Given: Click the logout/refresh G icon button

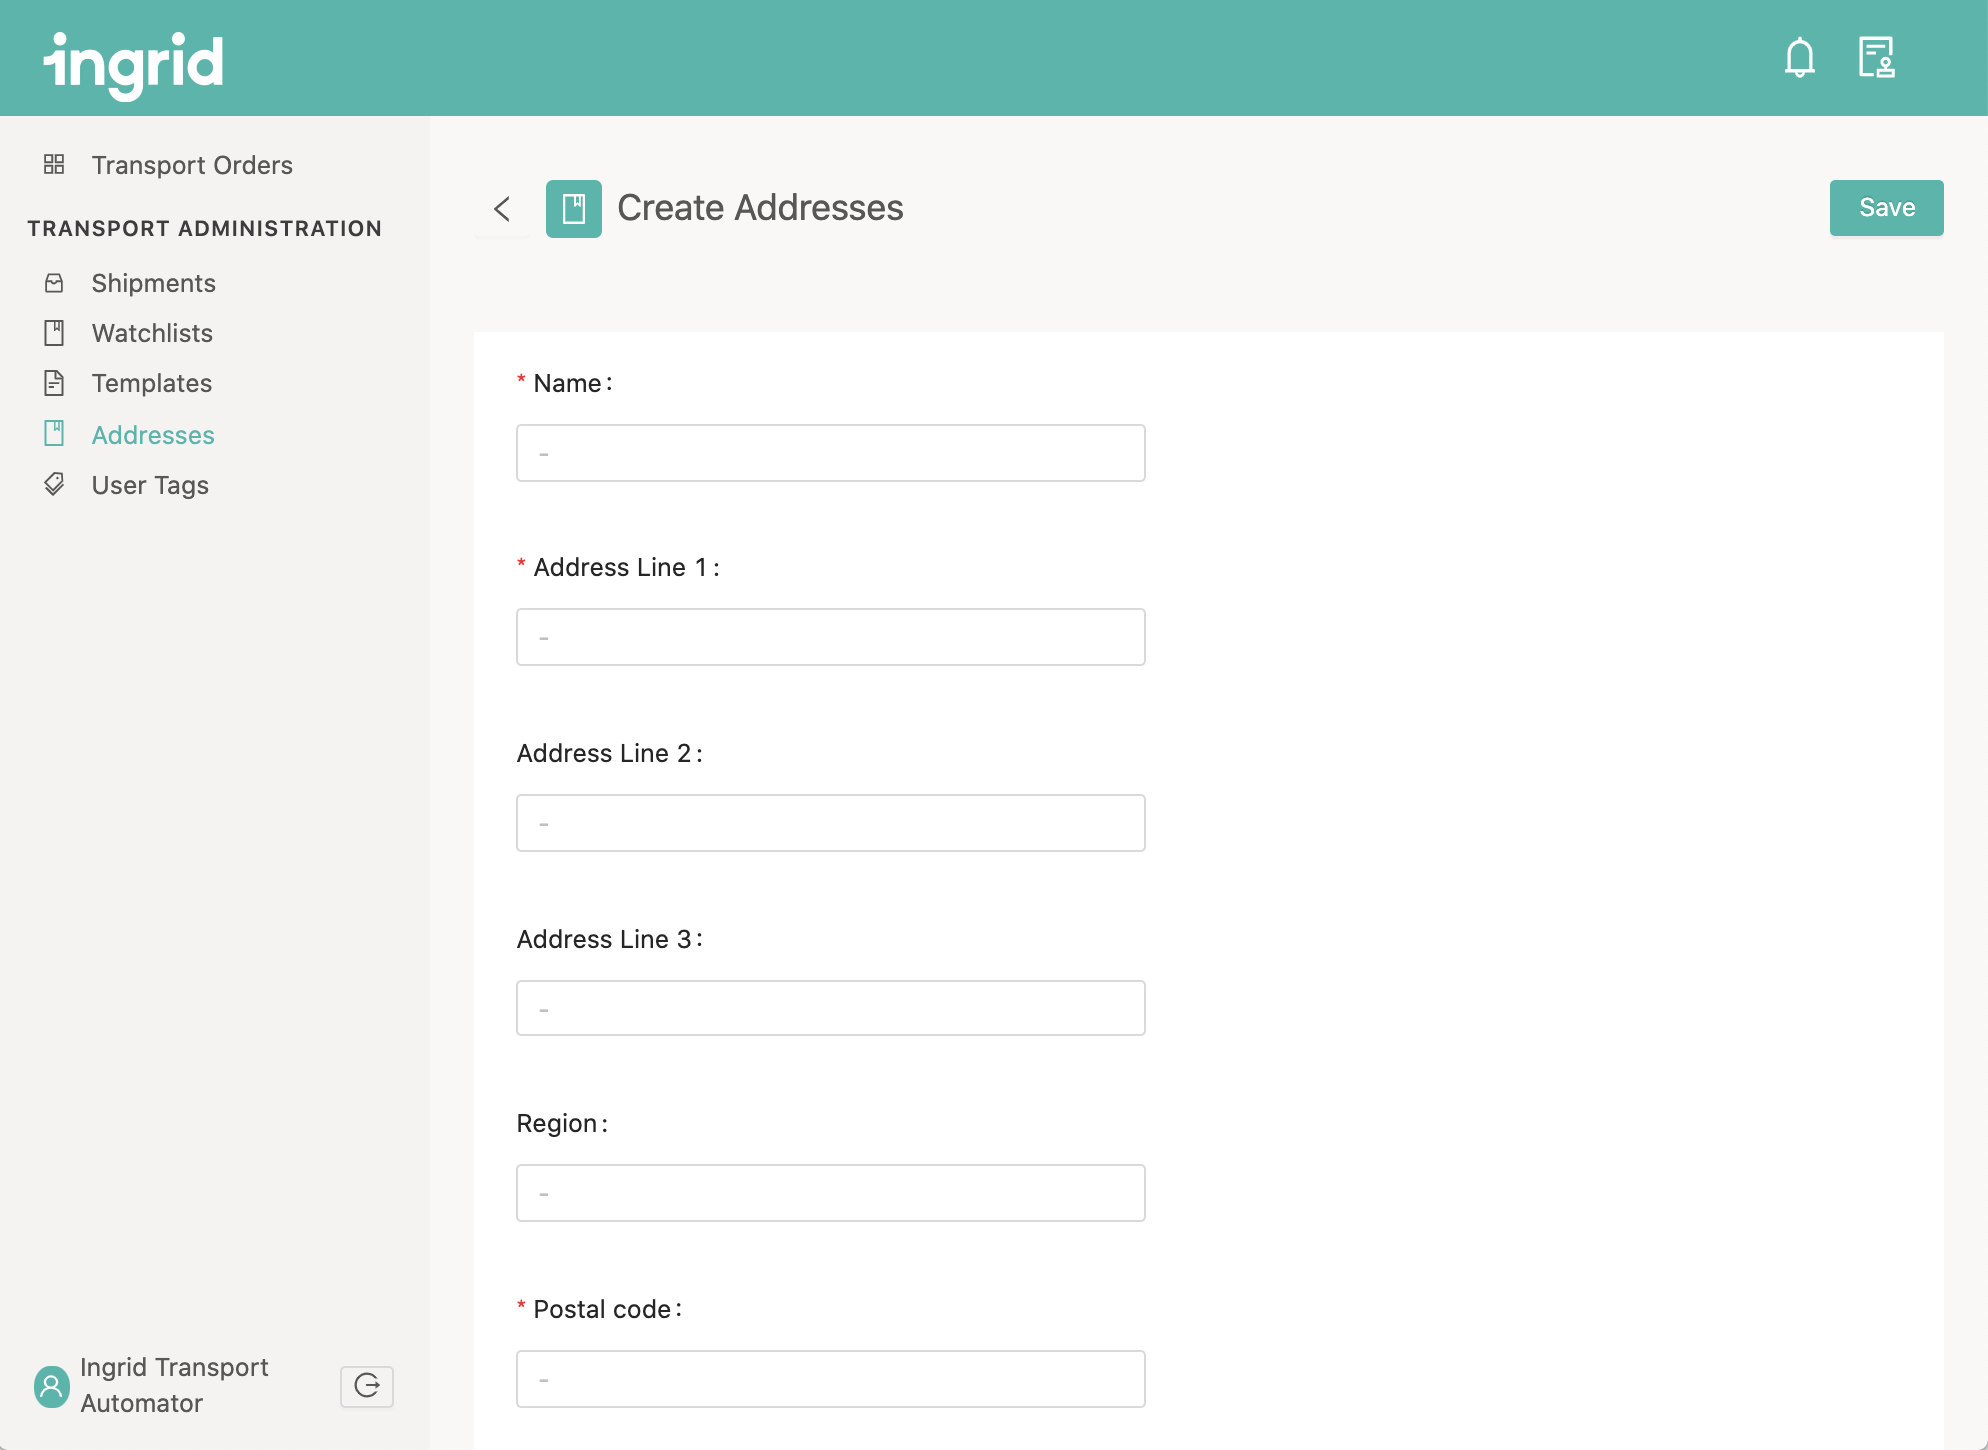Looking at the screenshot, I should (367, 1385).
